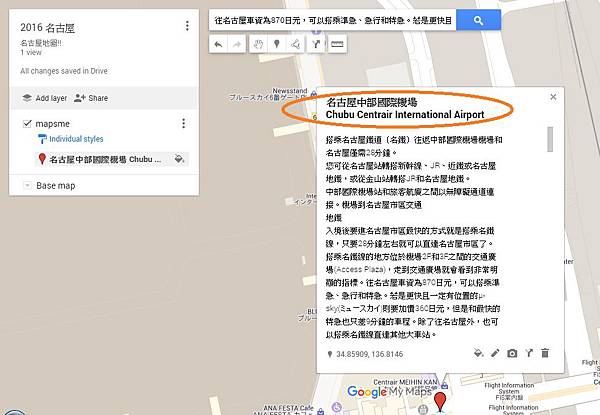Click the blue search button
Viewport: 600px width, 415px height.
(478, 20)
